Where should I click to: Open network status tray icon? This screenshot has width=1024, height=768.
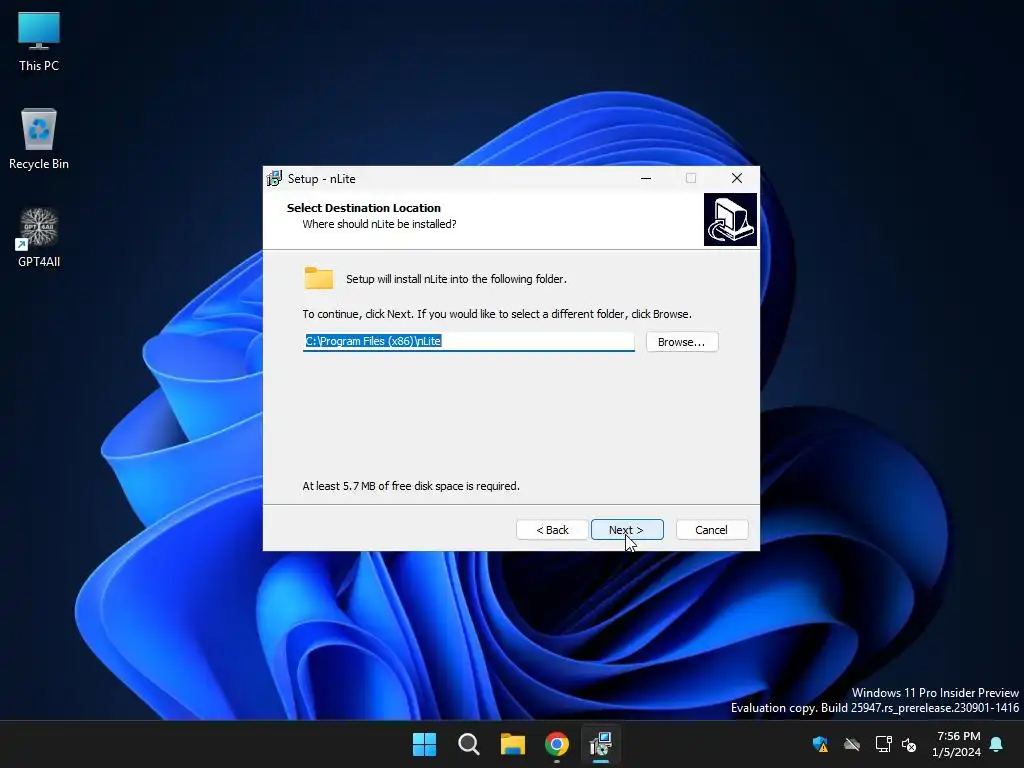(x=883, y=744)
